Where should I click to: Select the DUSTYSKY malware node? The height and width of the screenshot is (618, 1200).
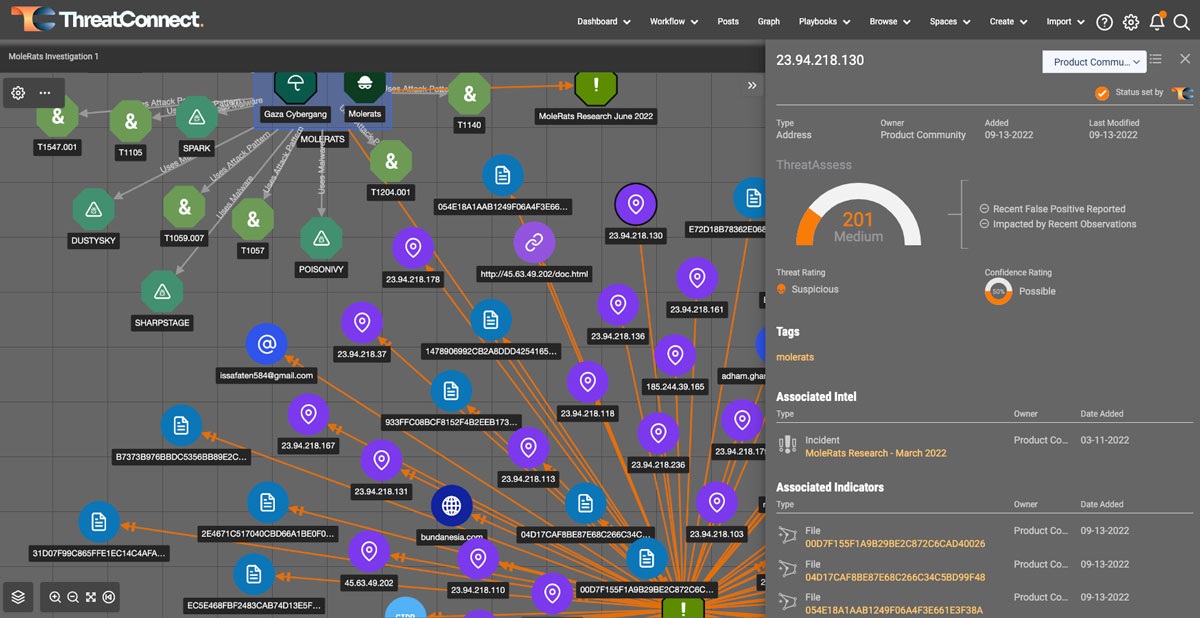pyautogui.click(x=94, y=209)
